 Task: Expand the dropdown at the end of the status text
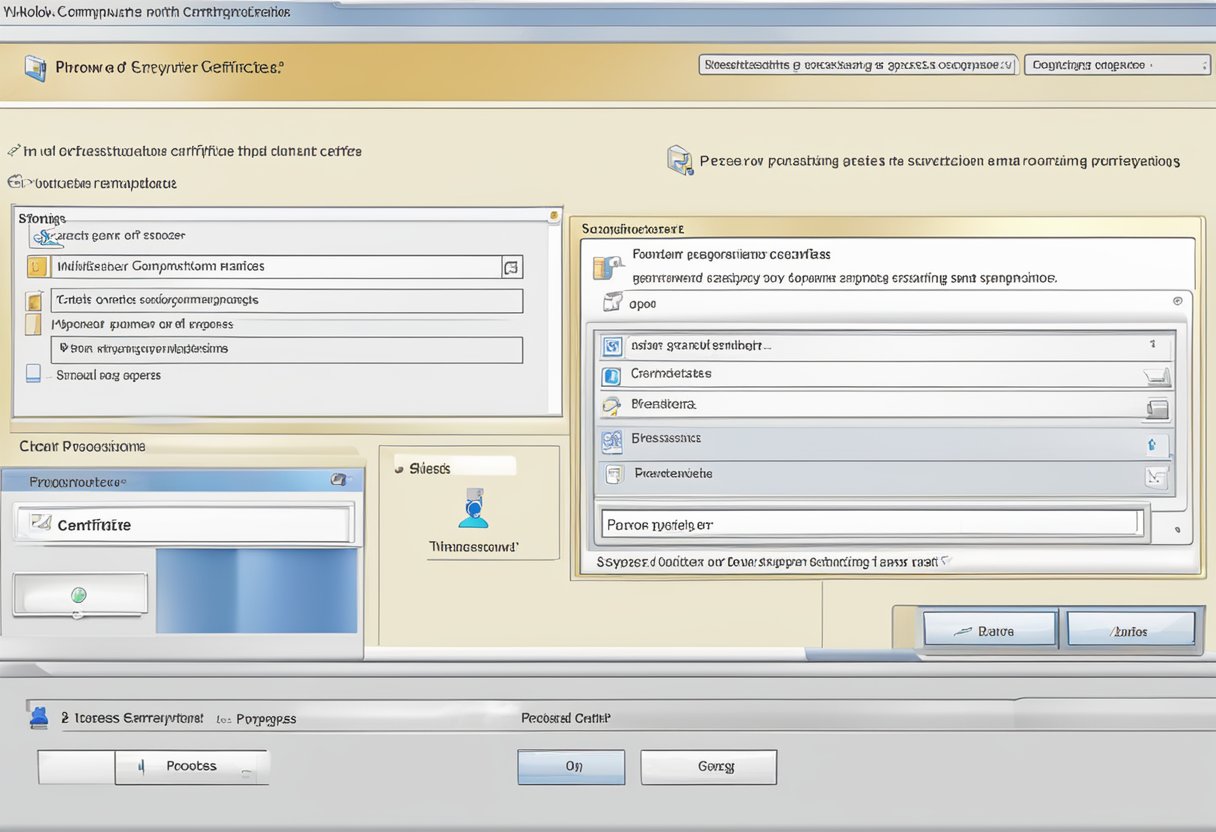[x=943, y=562]
